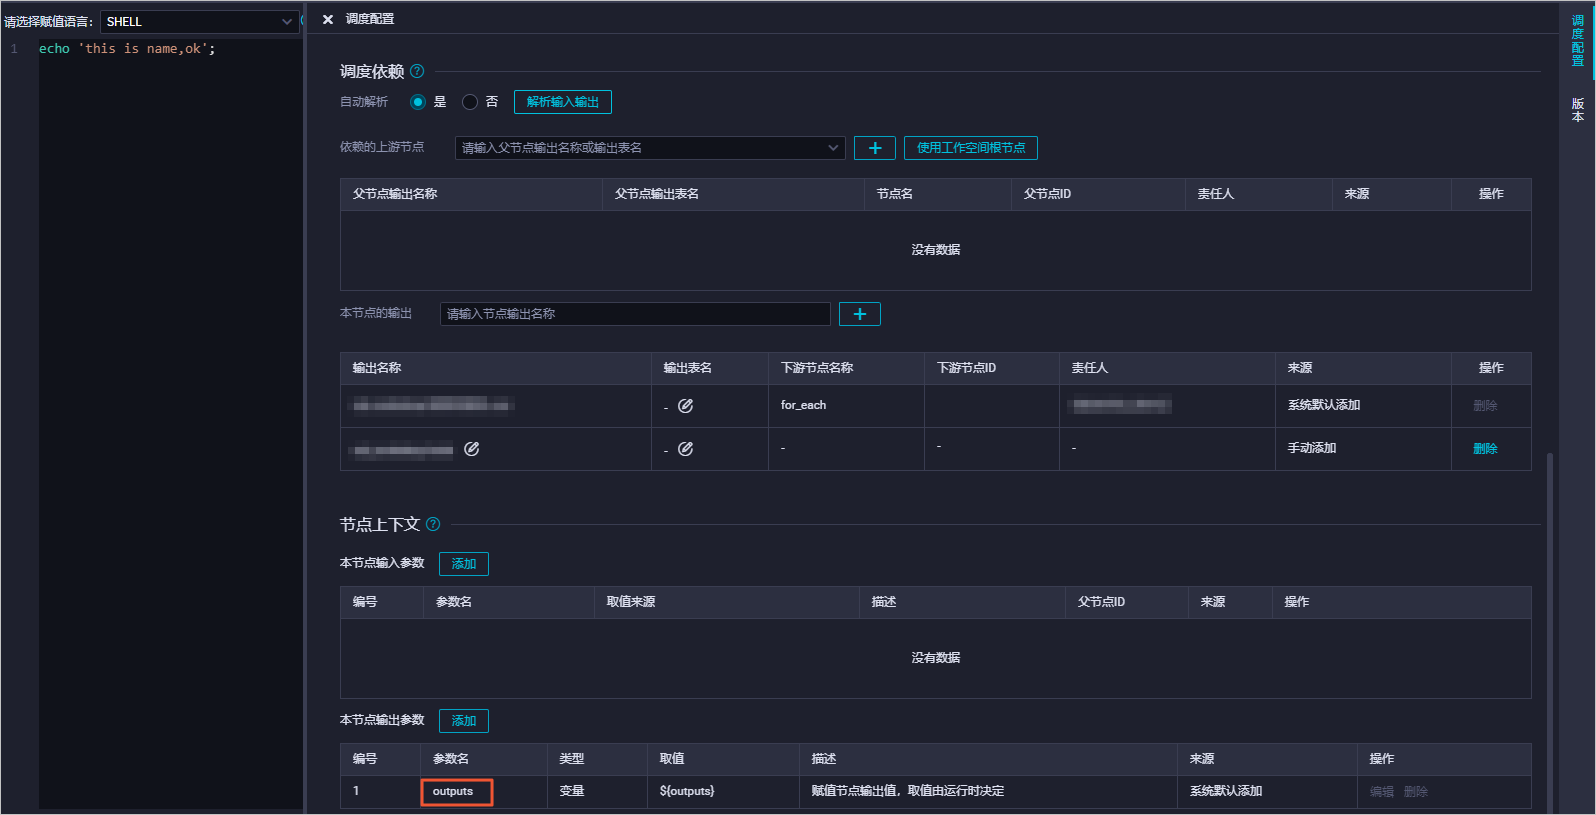Screen dimensions: 1596x815
Task: Switch to the 版本 side tab
Action: pyautogui.click(x=1578, y=110)
